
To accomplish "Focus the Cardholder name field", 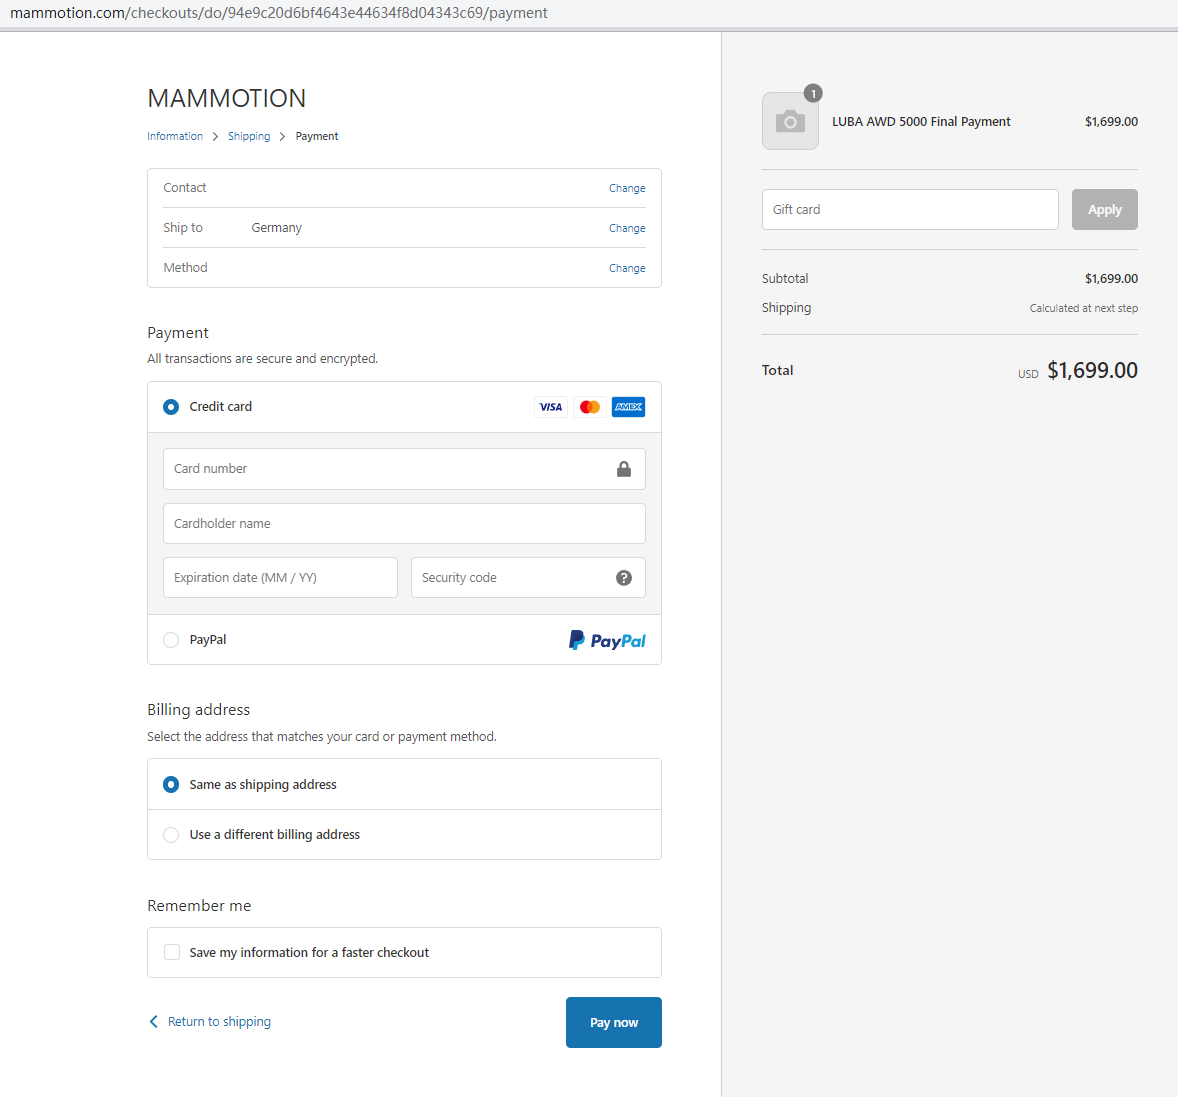I will 404,524.
